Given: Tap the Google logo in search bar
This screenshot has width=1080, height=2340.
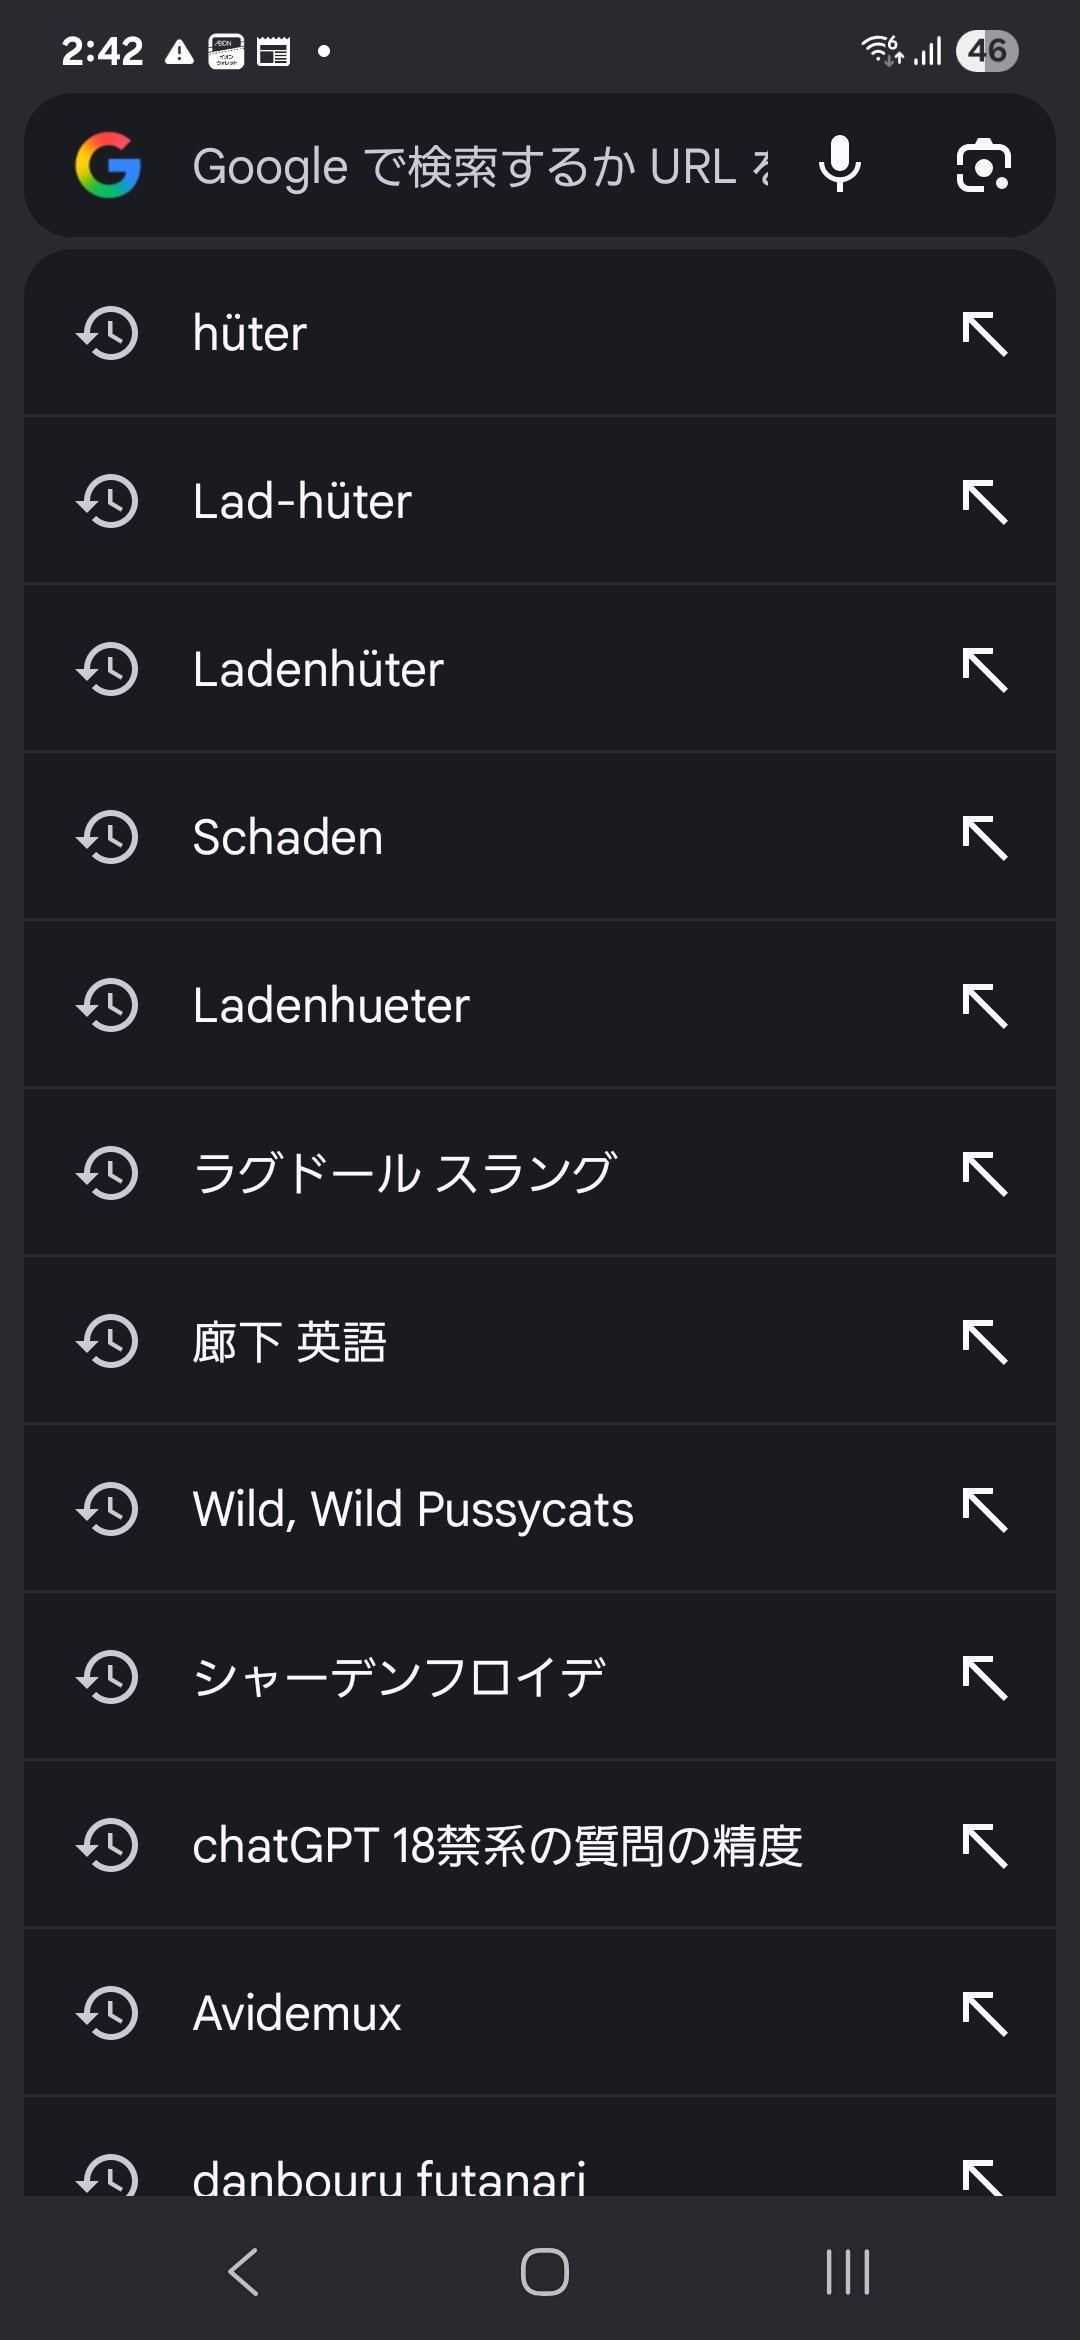Looking at the screenshot, I should tap(108, 165).
